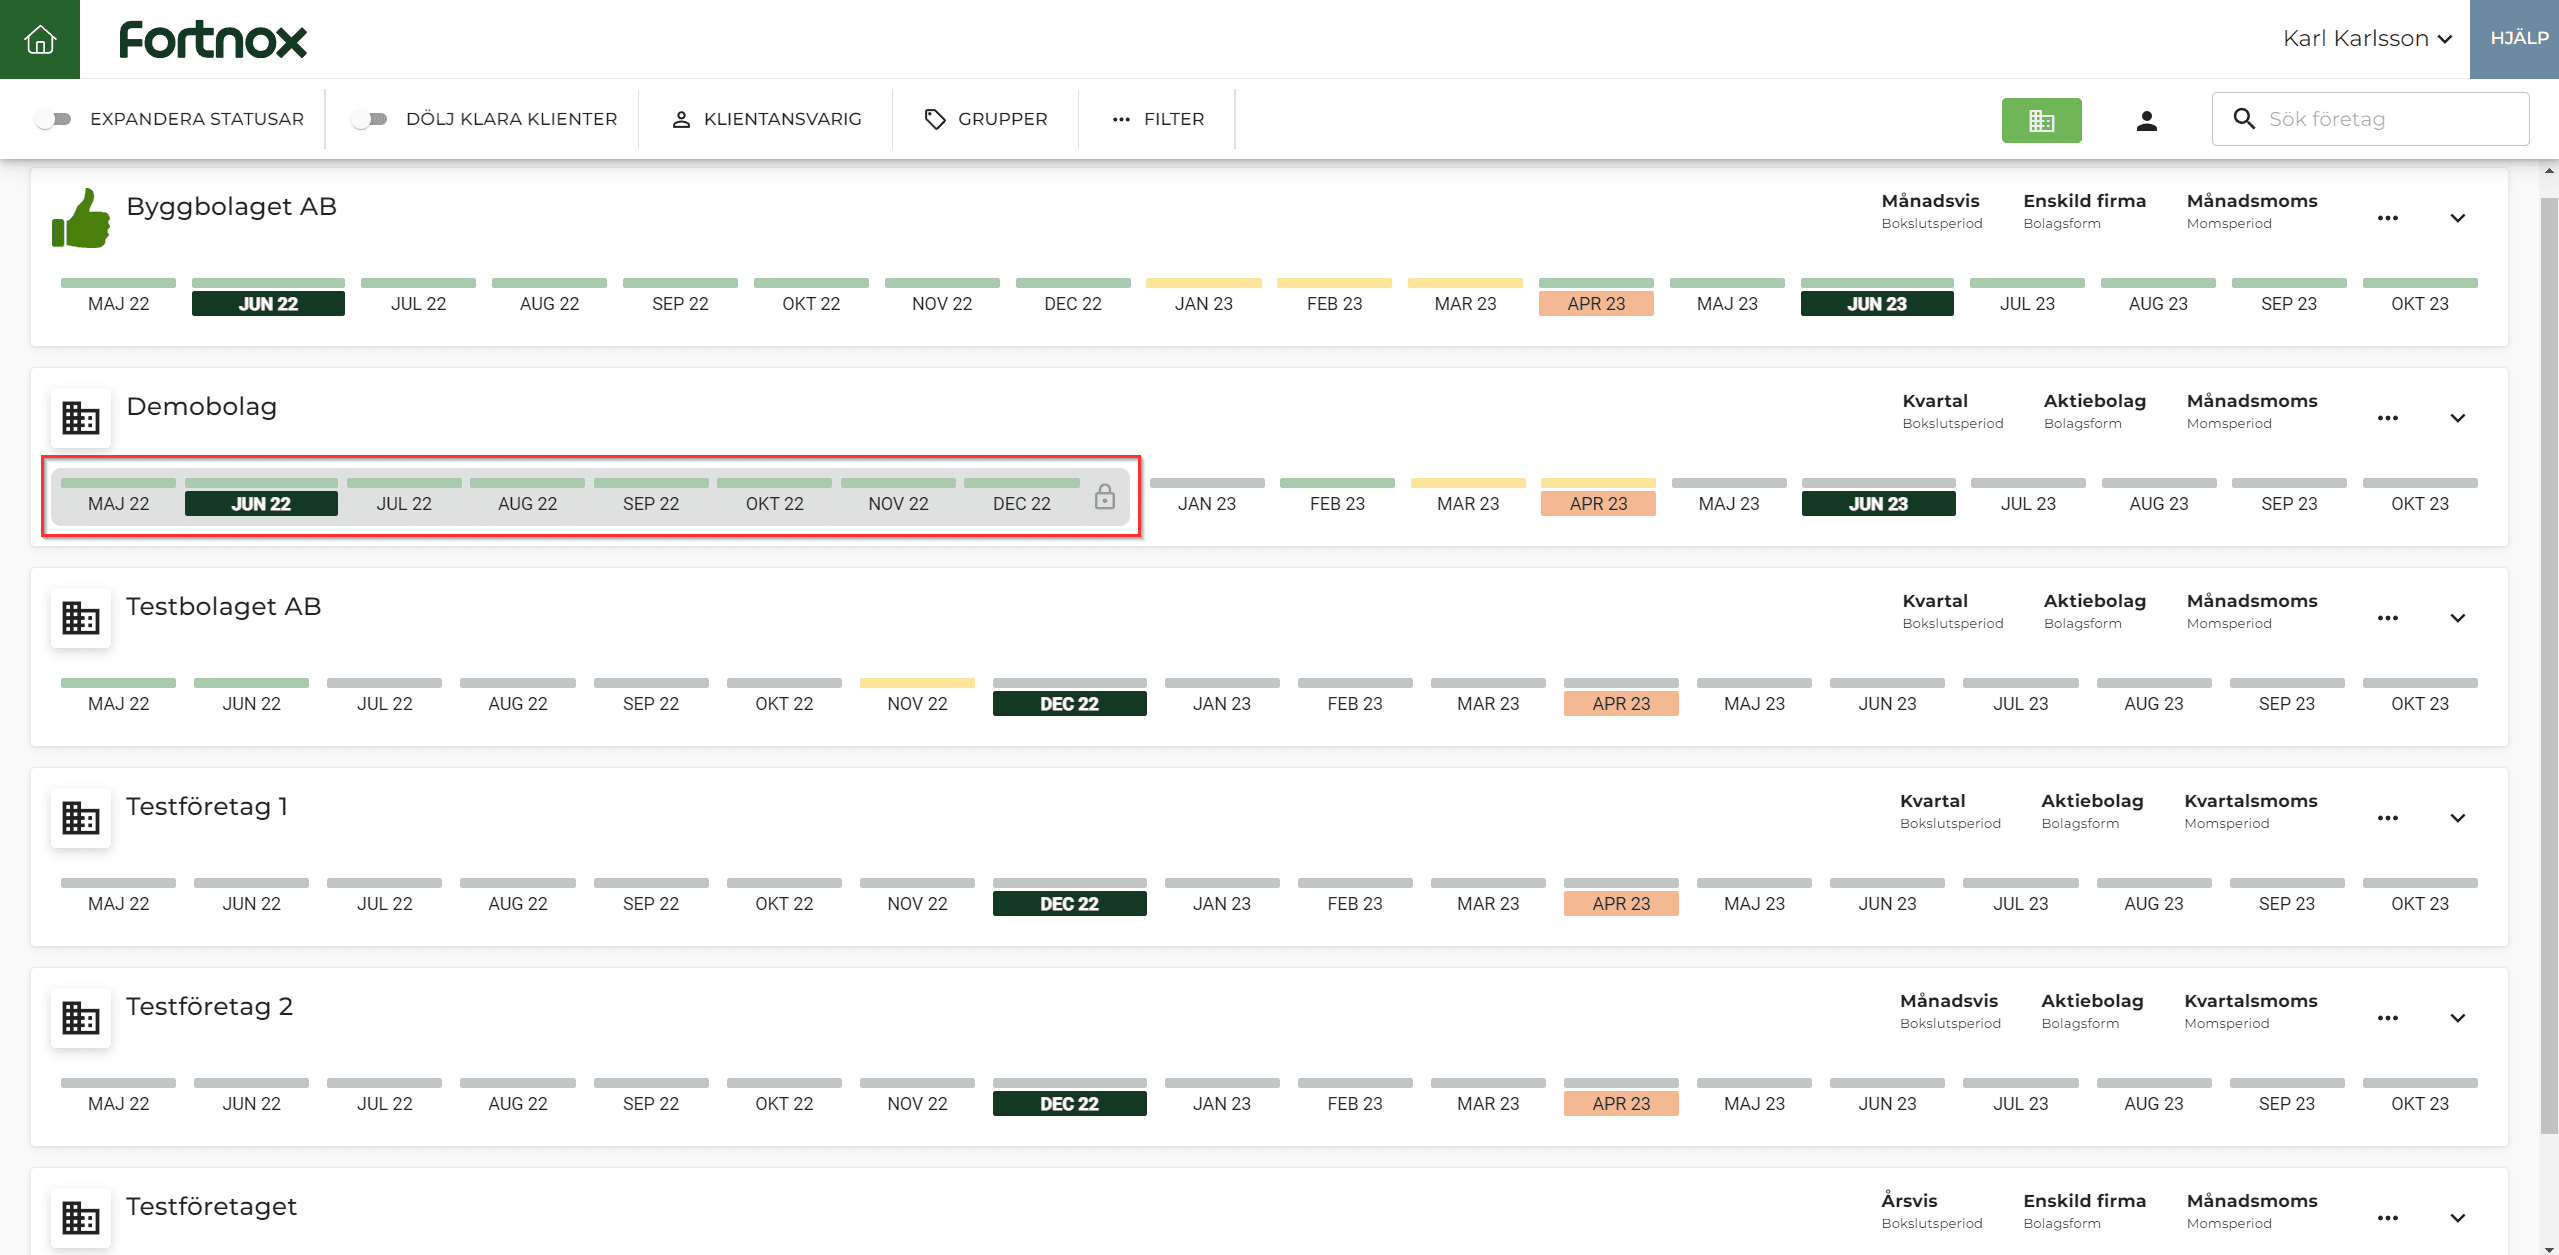
Task: Open the Klientansvarig filter
Action: click(x=766, y=119)
